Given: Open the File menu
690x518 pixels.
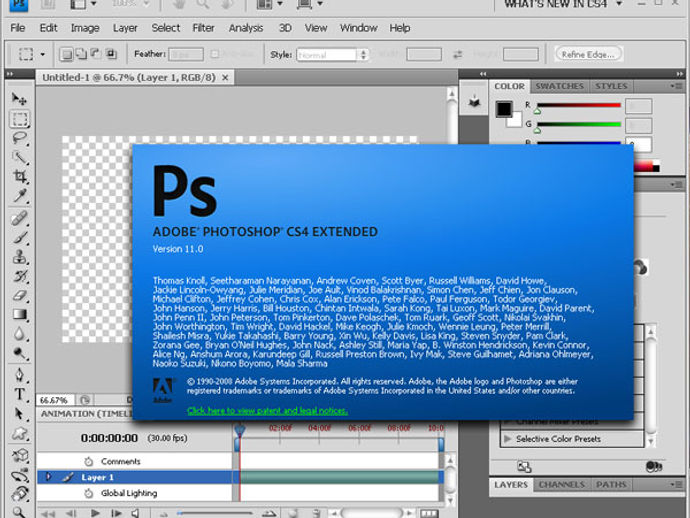Looking at the screenshot, I should click(17, 28).
